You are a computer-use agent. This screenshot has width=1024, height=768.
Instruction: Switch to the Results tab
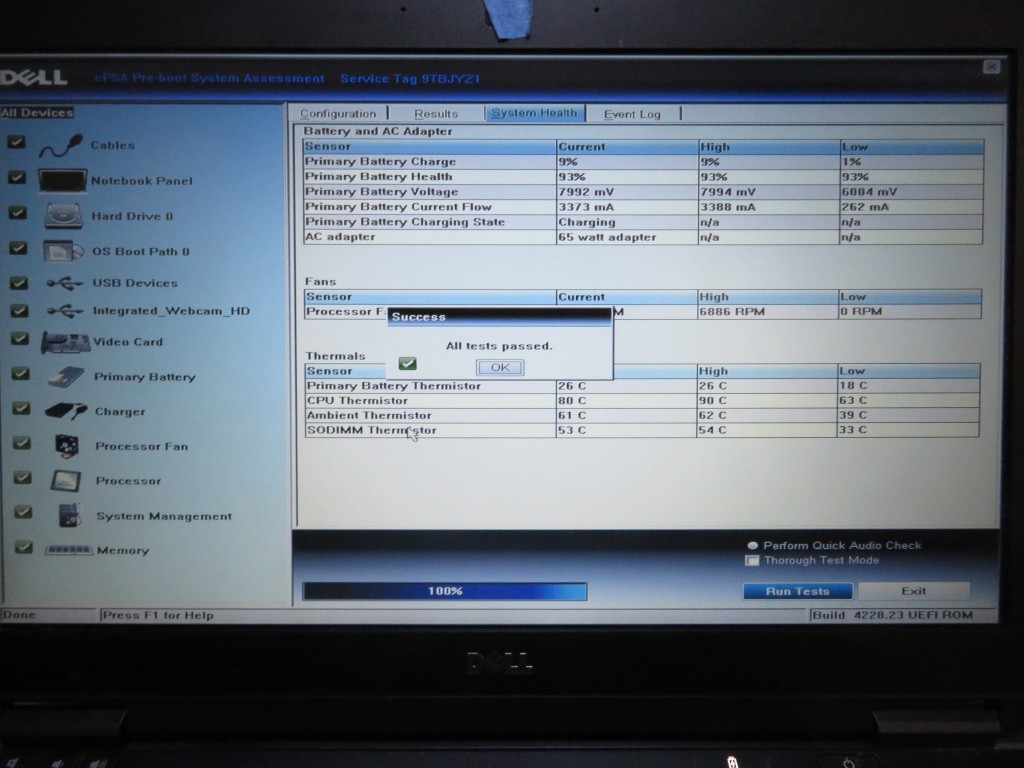point(436,114)
